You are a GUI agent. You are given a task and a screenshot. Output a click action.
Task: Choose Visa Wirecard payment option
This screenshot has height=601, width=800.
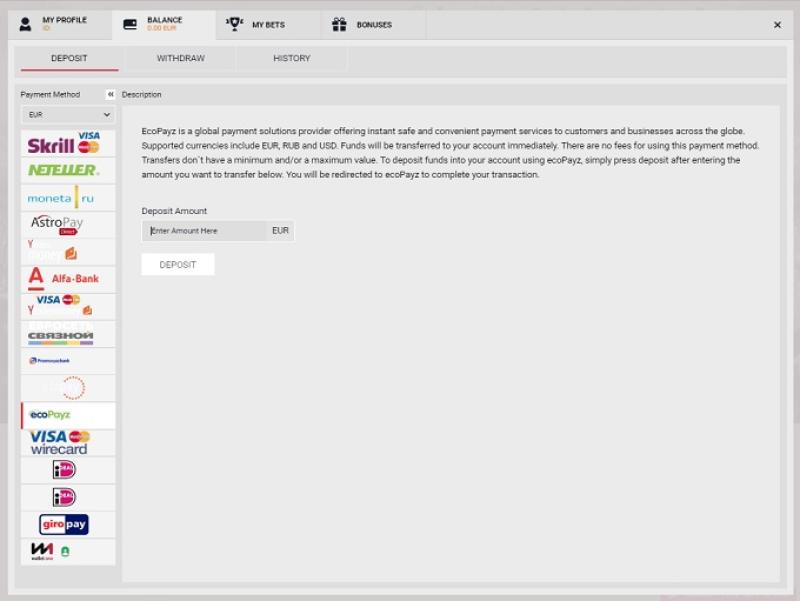pos(67,442)
